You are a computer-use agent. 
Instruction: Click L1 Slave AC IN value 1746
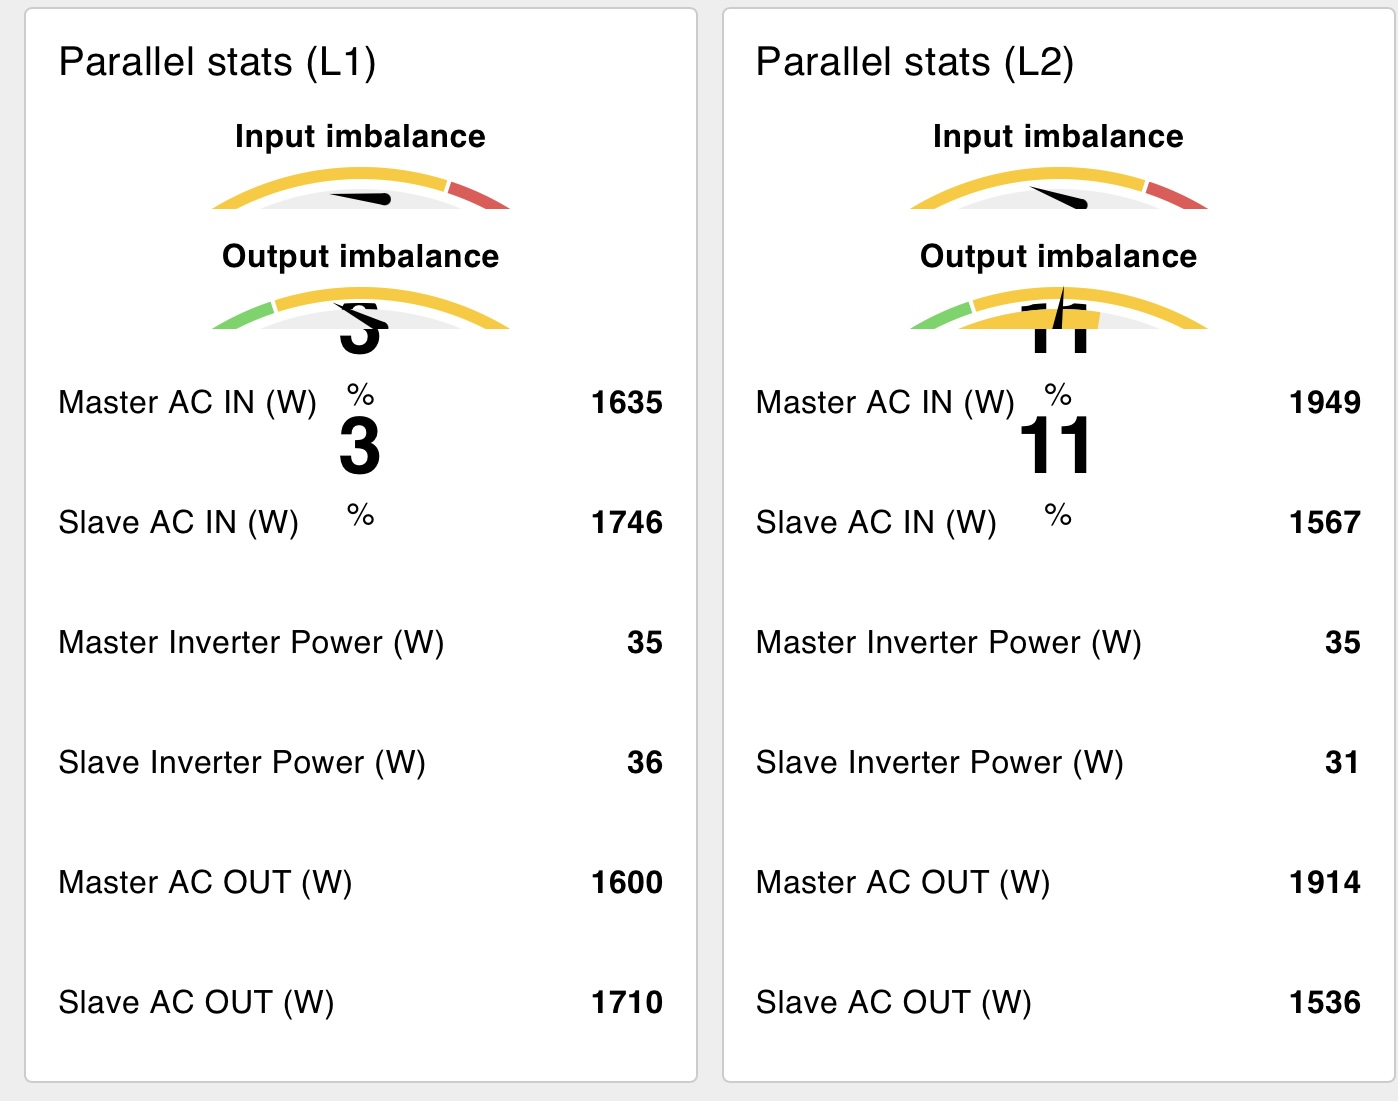click(627, 522)
